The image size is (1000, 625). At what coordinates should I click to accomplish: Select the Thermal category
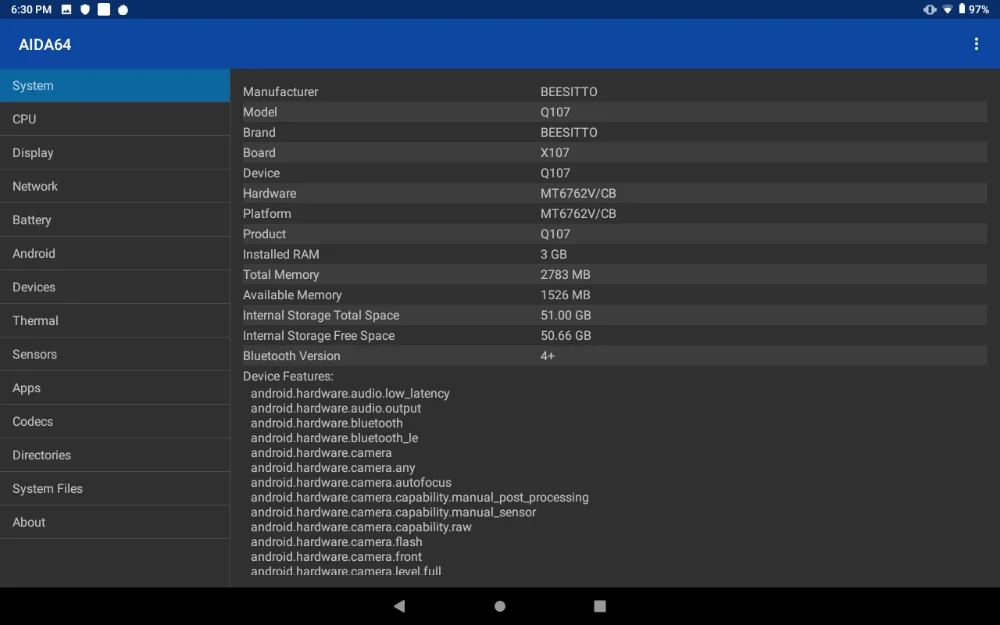click(x=115, y=320)
